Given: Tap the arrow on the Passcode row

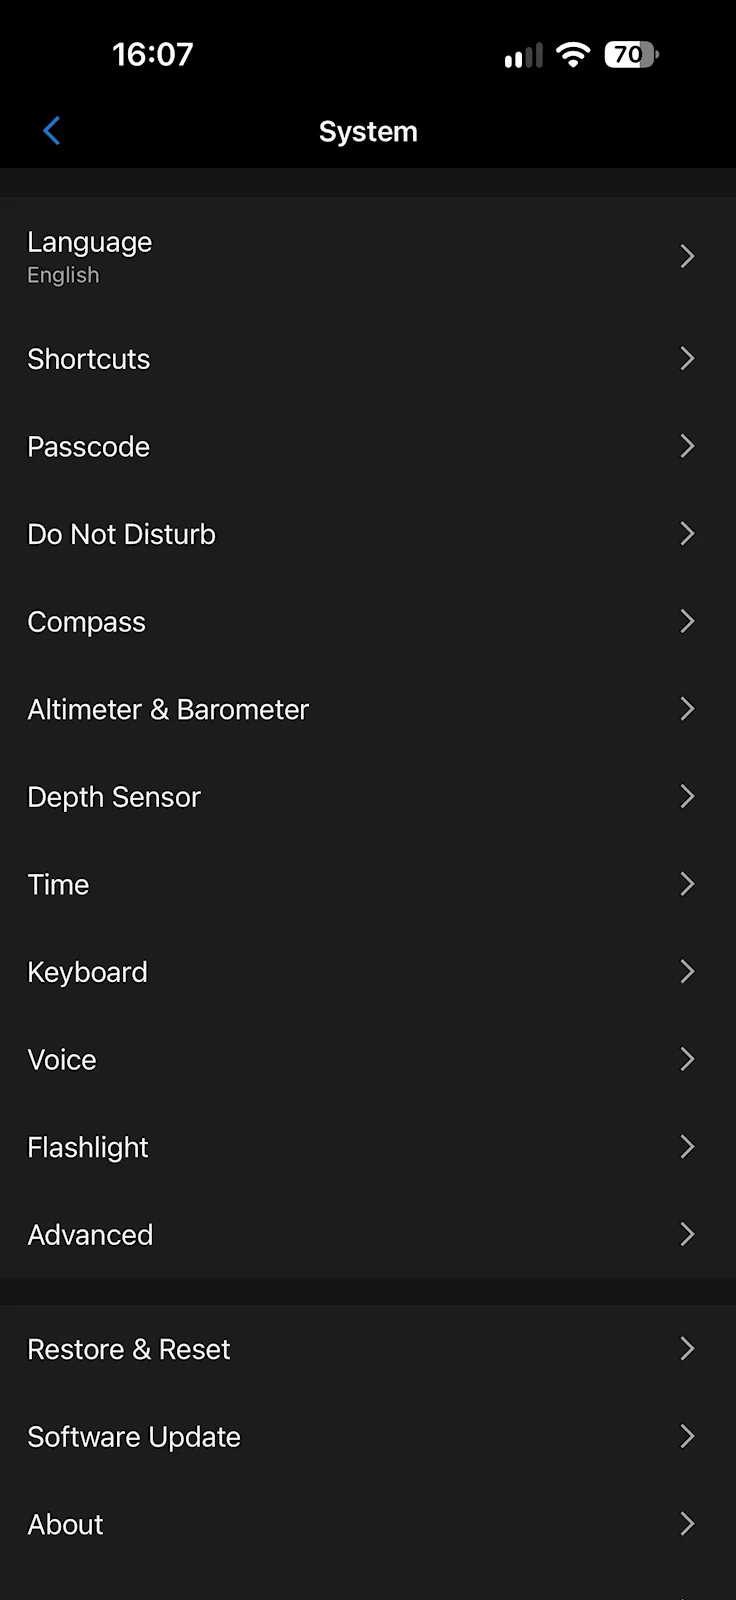Looking at the screenshot, I should 687,446.
